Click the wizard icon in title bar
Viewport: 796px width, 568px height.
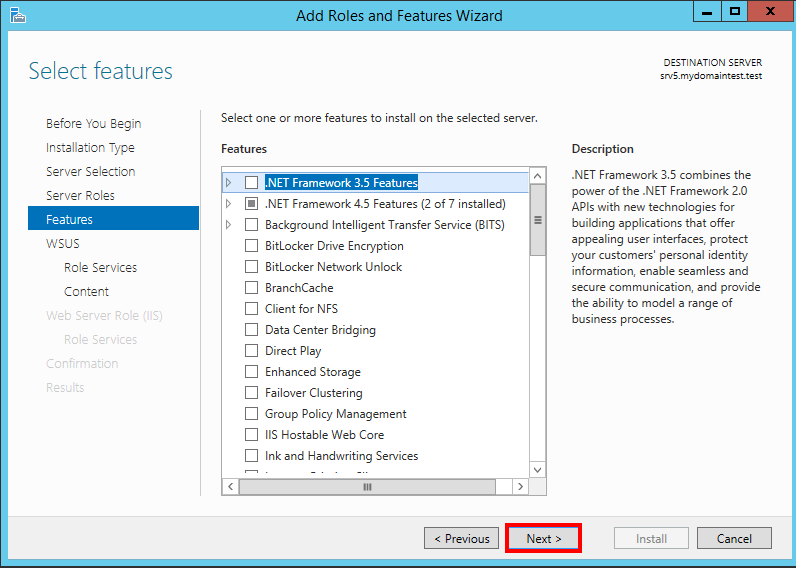17,15
